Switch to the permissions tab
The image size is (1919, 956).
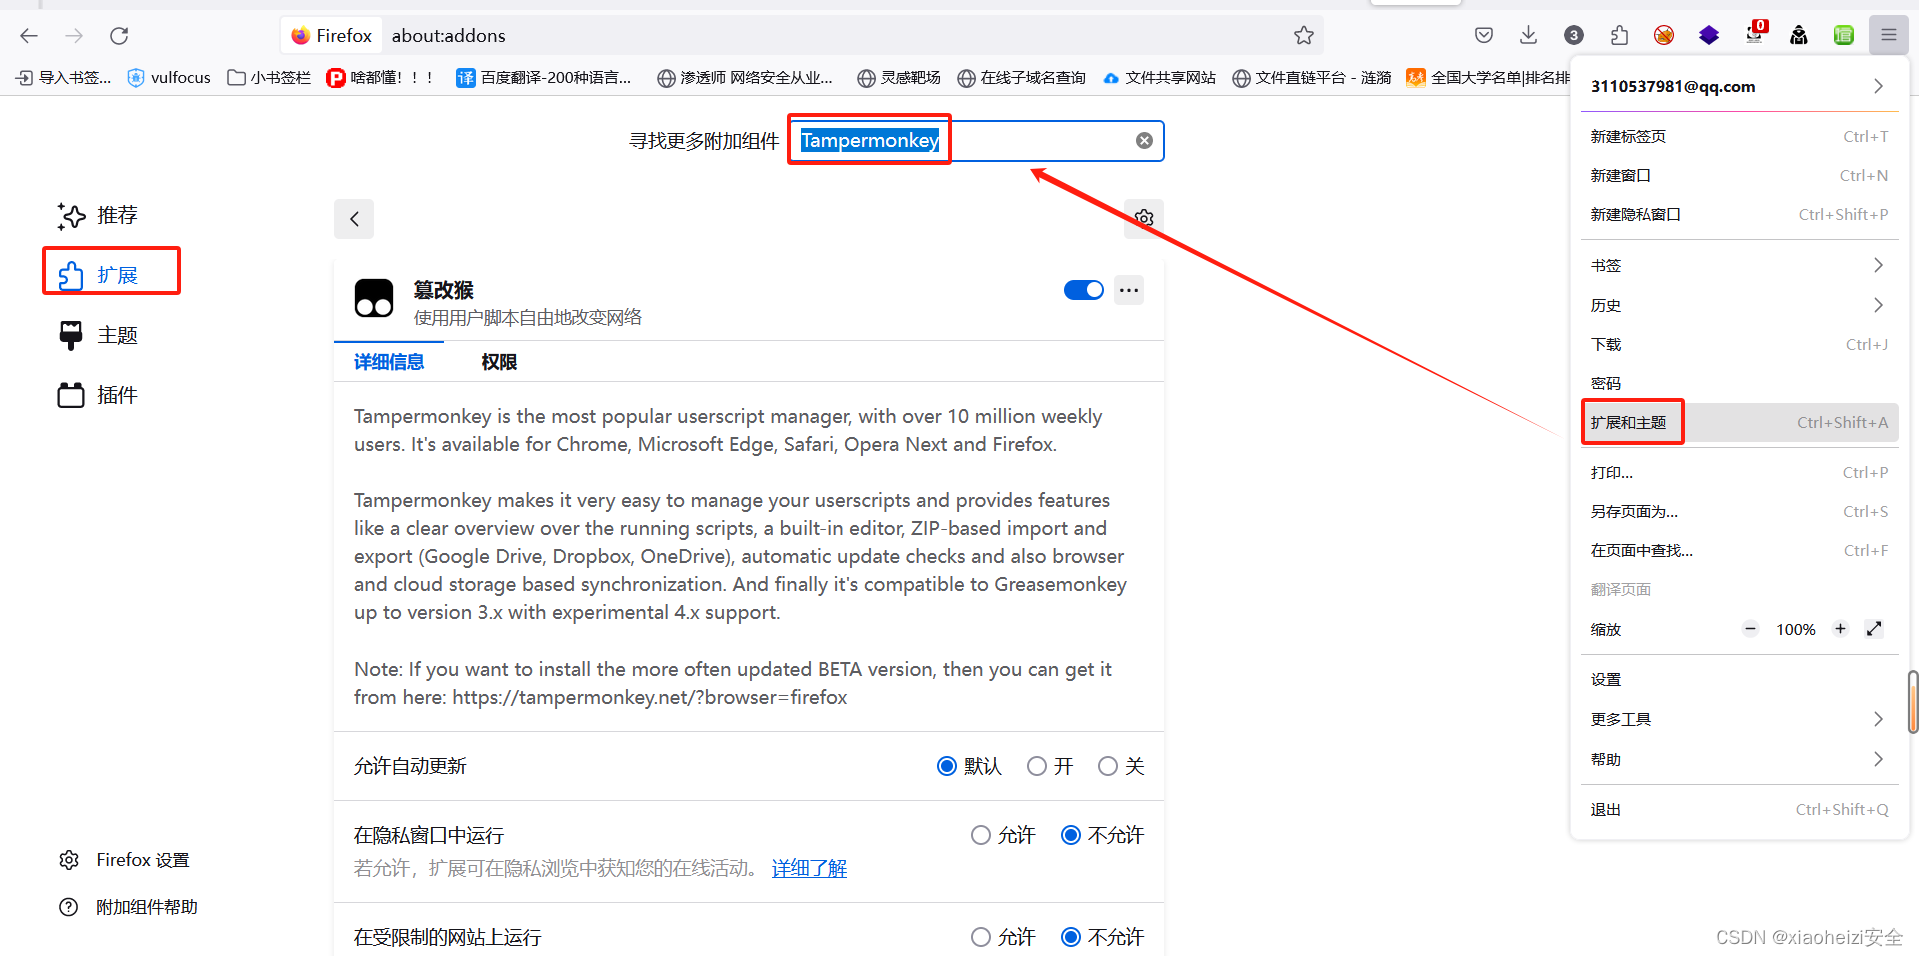pyautogui.click(x=499, y=362)
